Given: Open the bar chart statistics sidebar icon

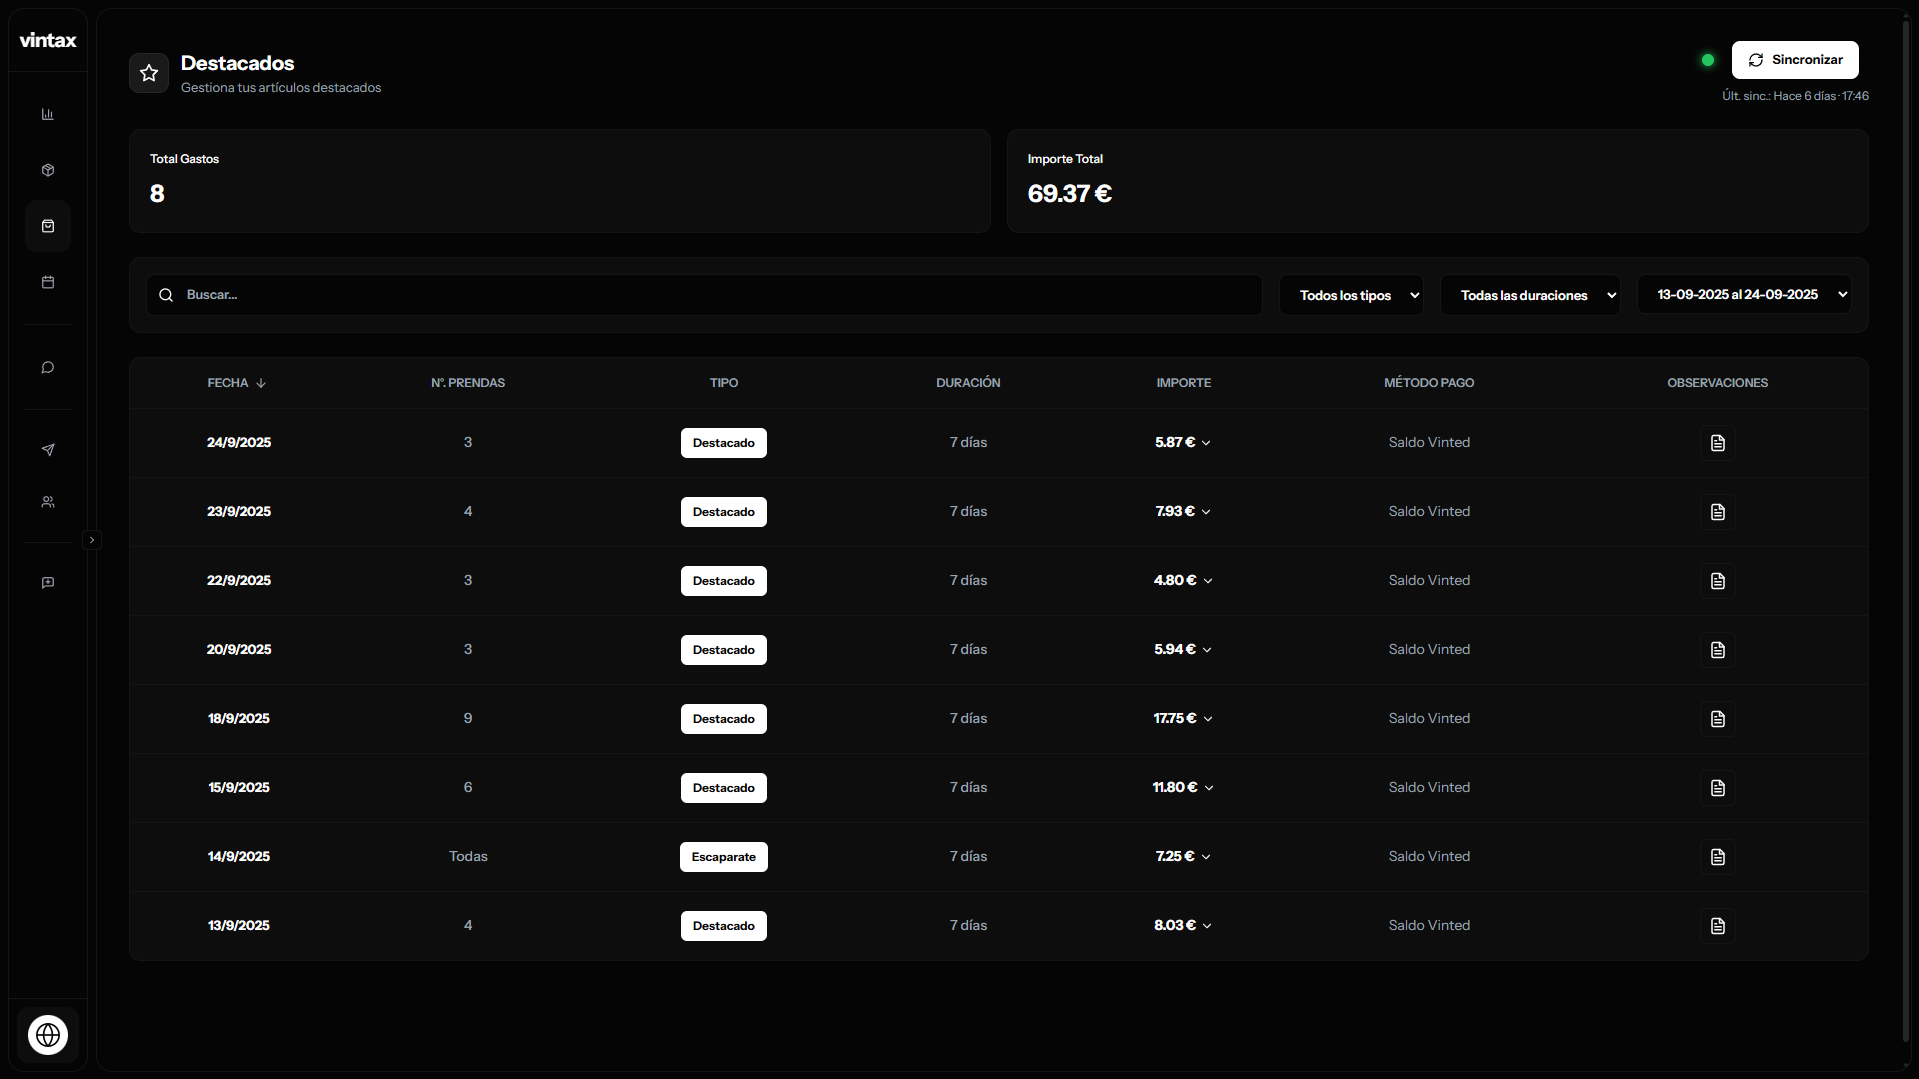Looking at the screenshot, I should pyautogui.click(x=47, y=114).
